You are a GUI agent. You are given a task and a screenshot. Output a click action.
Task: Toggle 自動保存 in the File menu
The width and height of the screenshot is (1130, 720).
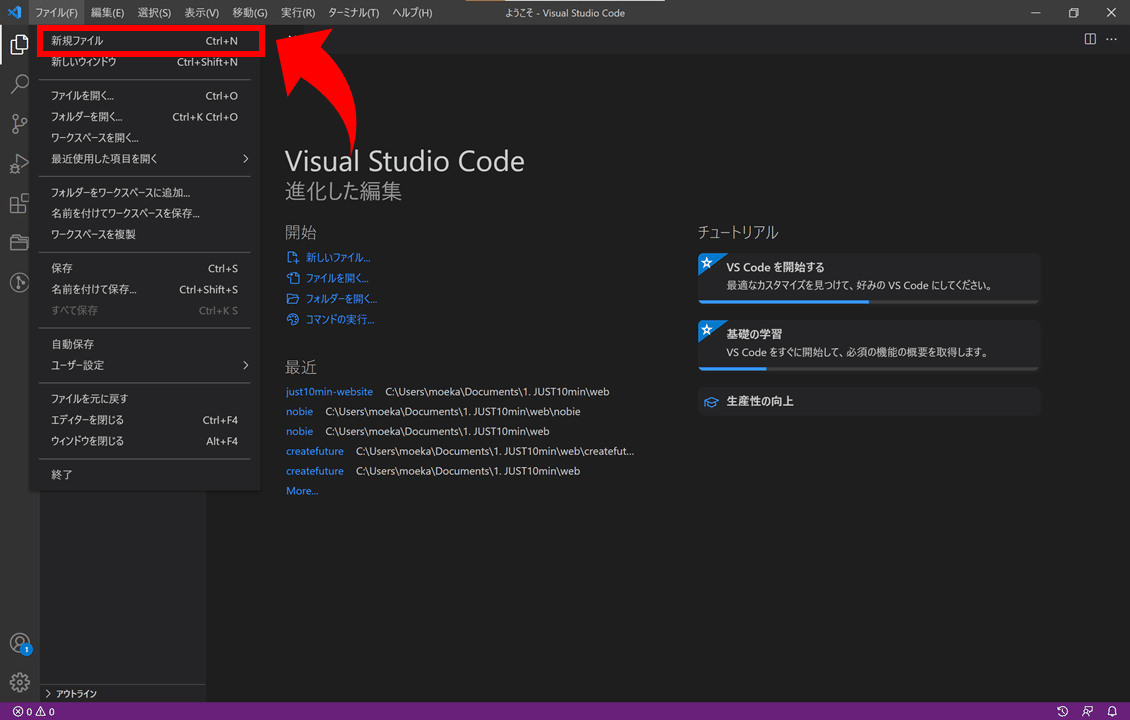pyautogui.click(x=144, y=345)
